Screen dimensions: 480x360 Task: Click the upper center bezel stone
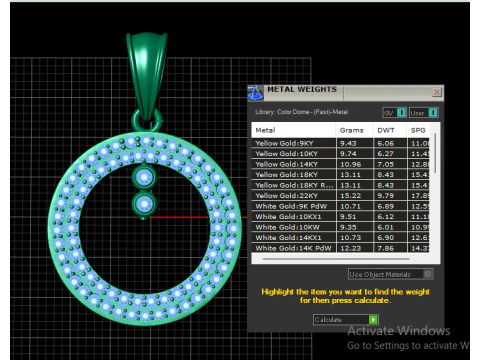pyautogui.click(x=144, y=177)
